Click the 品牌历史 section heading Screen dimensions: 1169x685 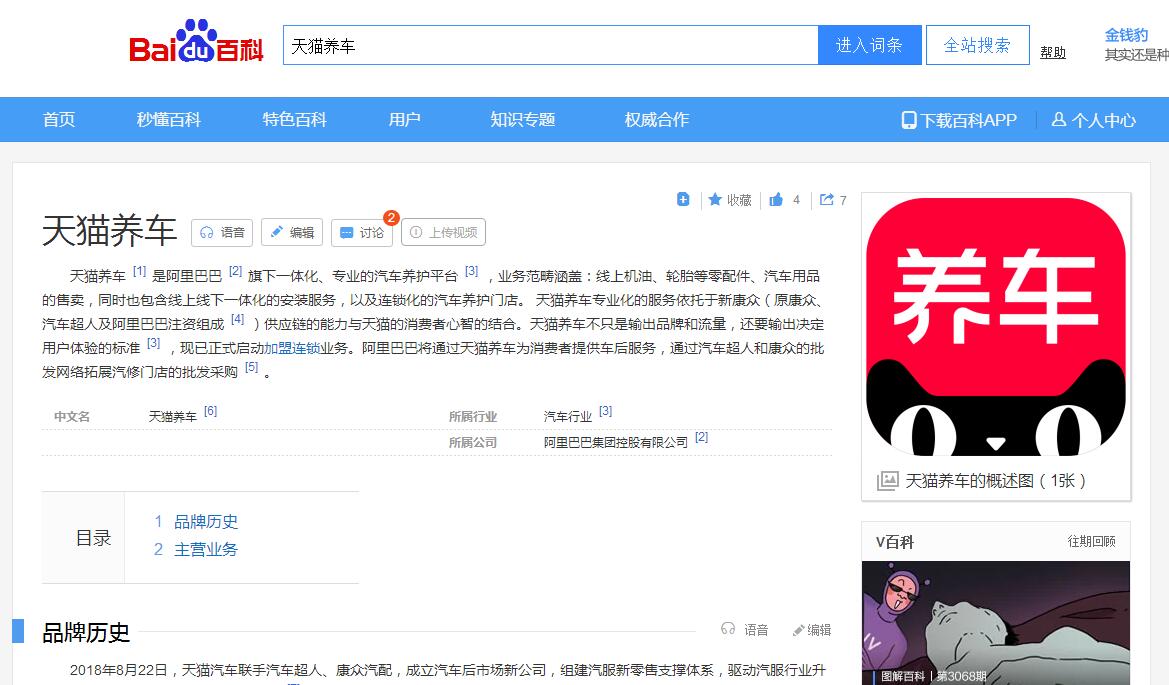coord(86,632)
